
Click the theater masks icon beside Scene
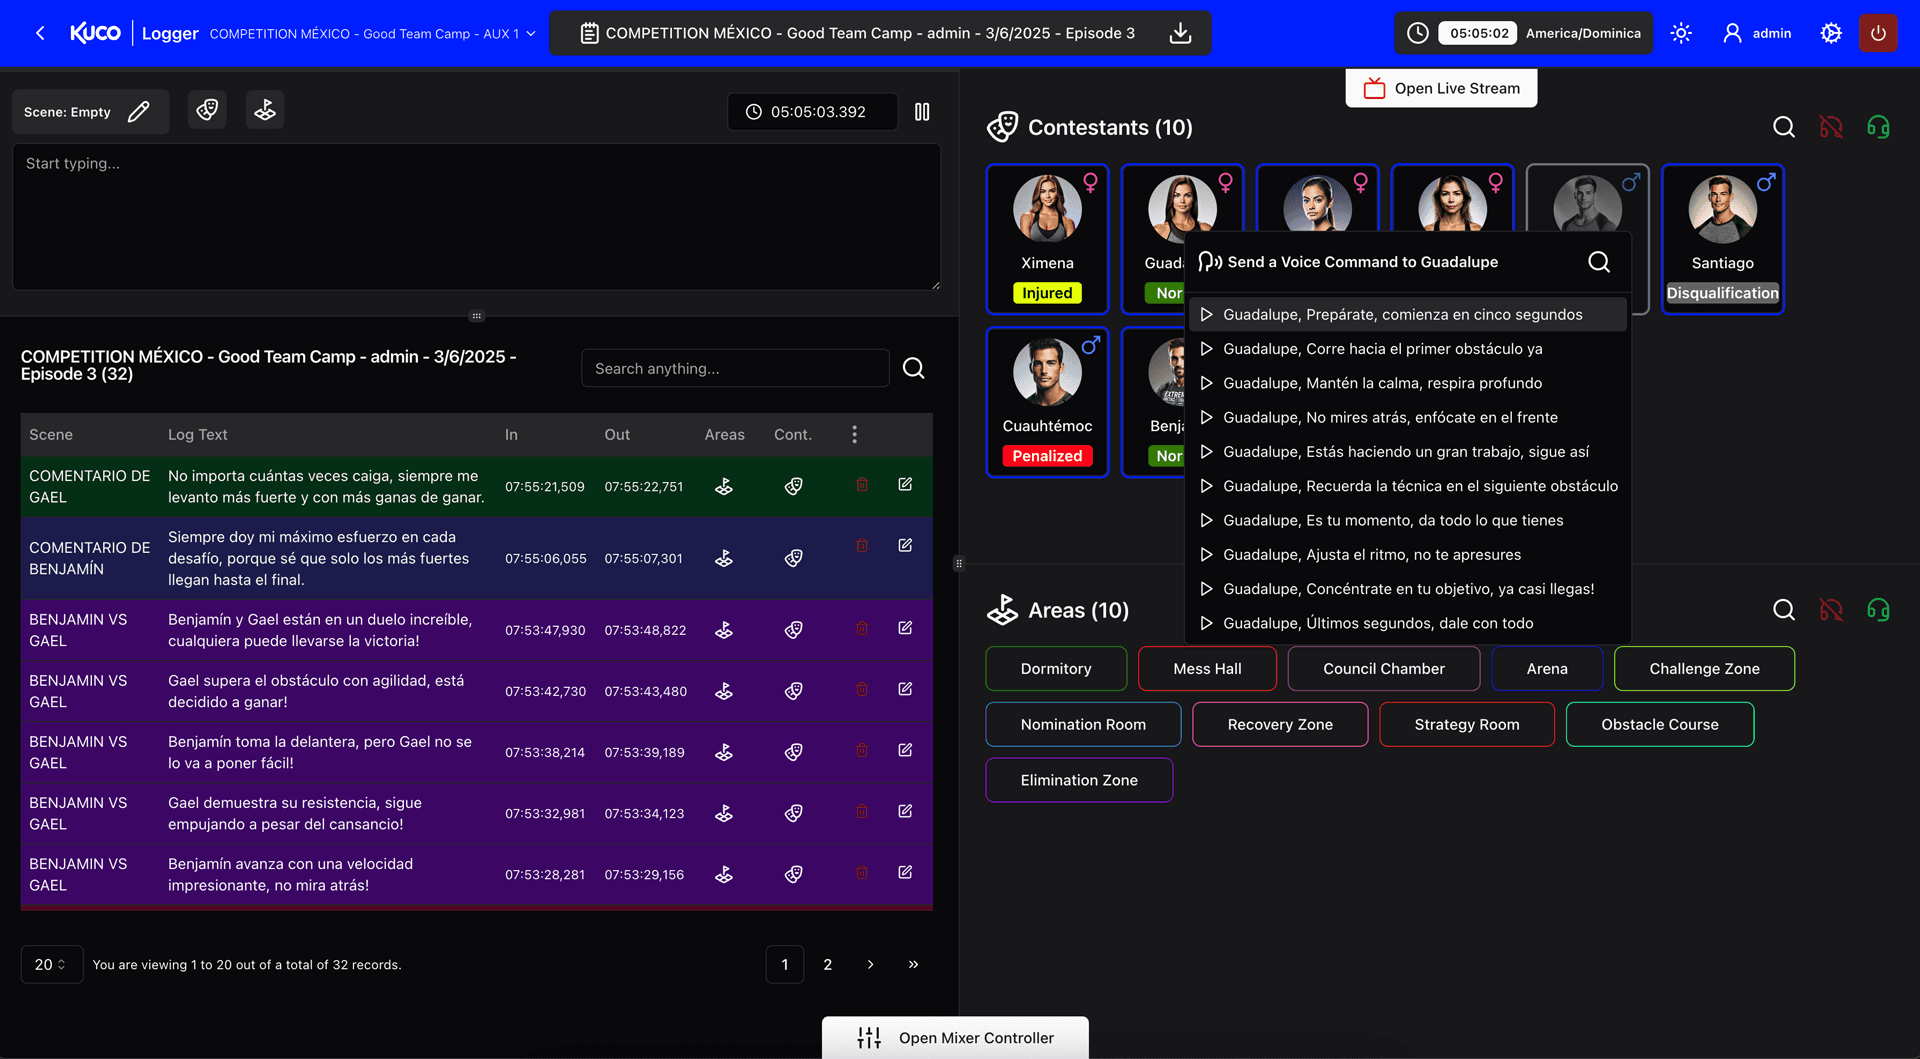coord(207,110)
